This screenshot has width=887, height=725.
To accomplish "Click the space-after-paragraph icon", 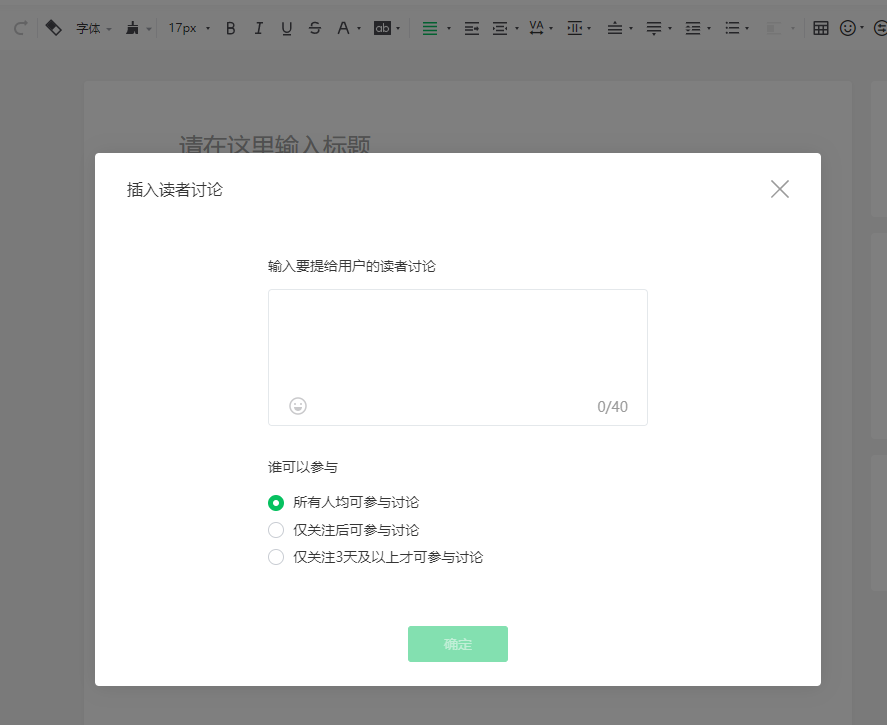I will pos(654,28).
